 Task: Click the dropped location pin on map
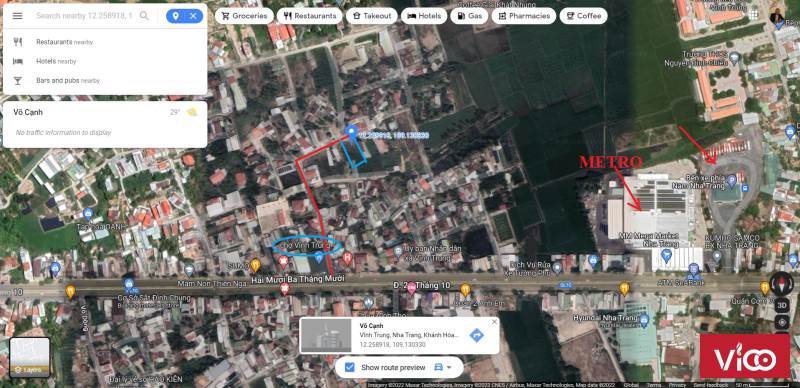tap(351, 132)
